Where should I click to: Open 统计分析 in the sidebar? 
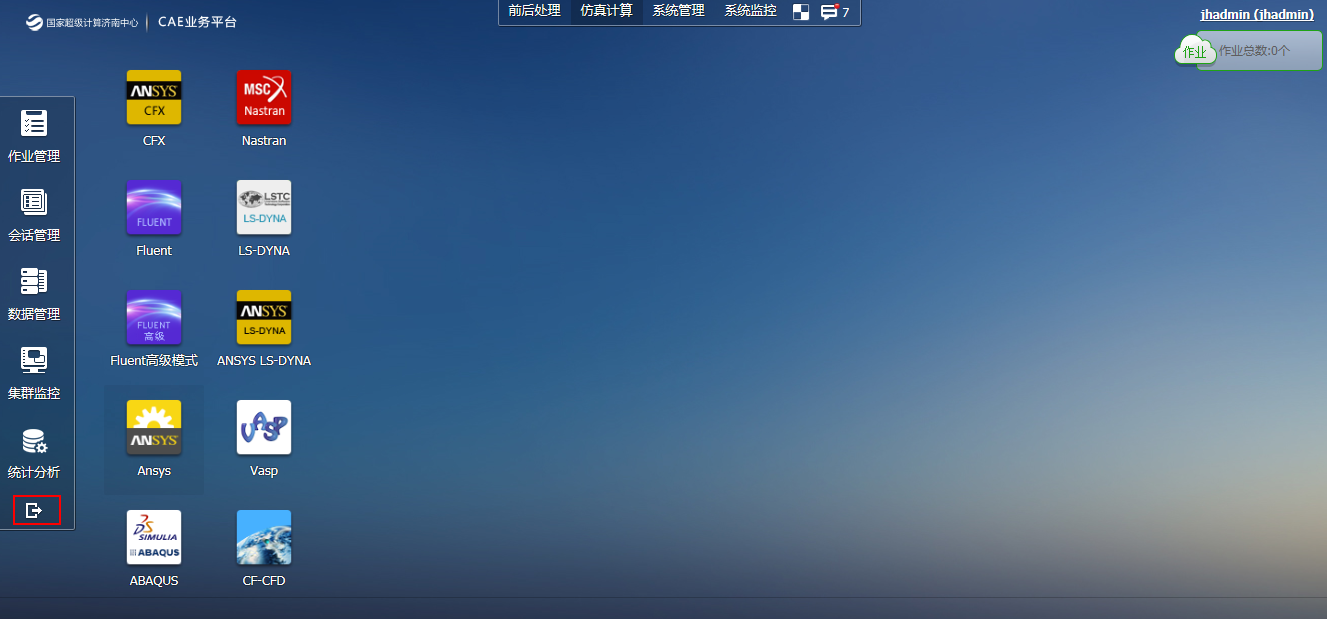coord(34,452)
